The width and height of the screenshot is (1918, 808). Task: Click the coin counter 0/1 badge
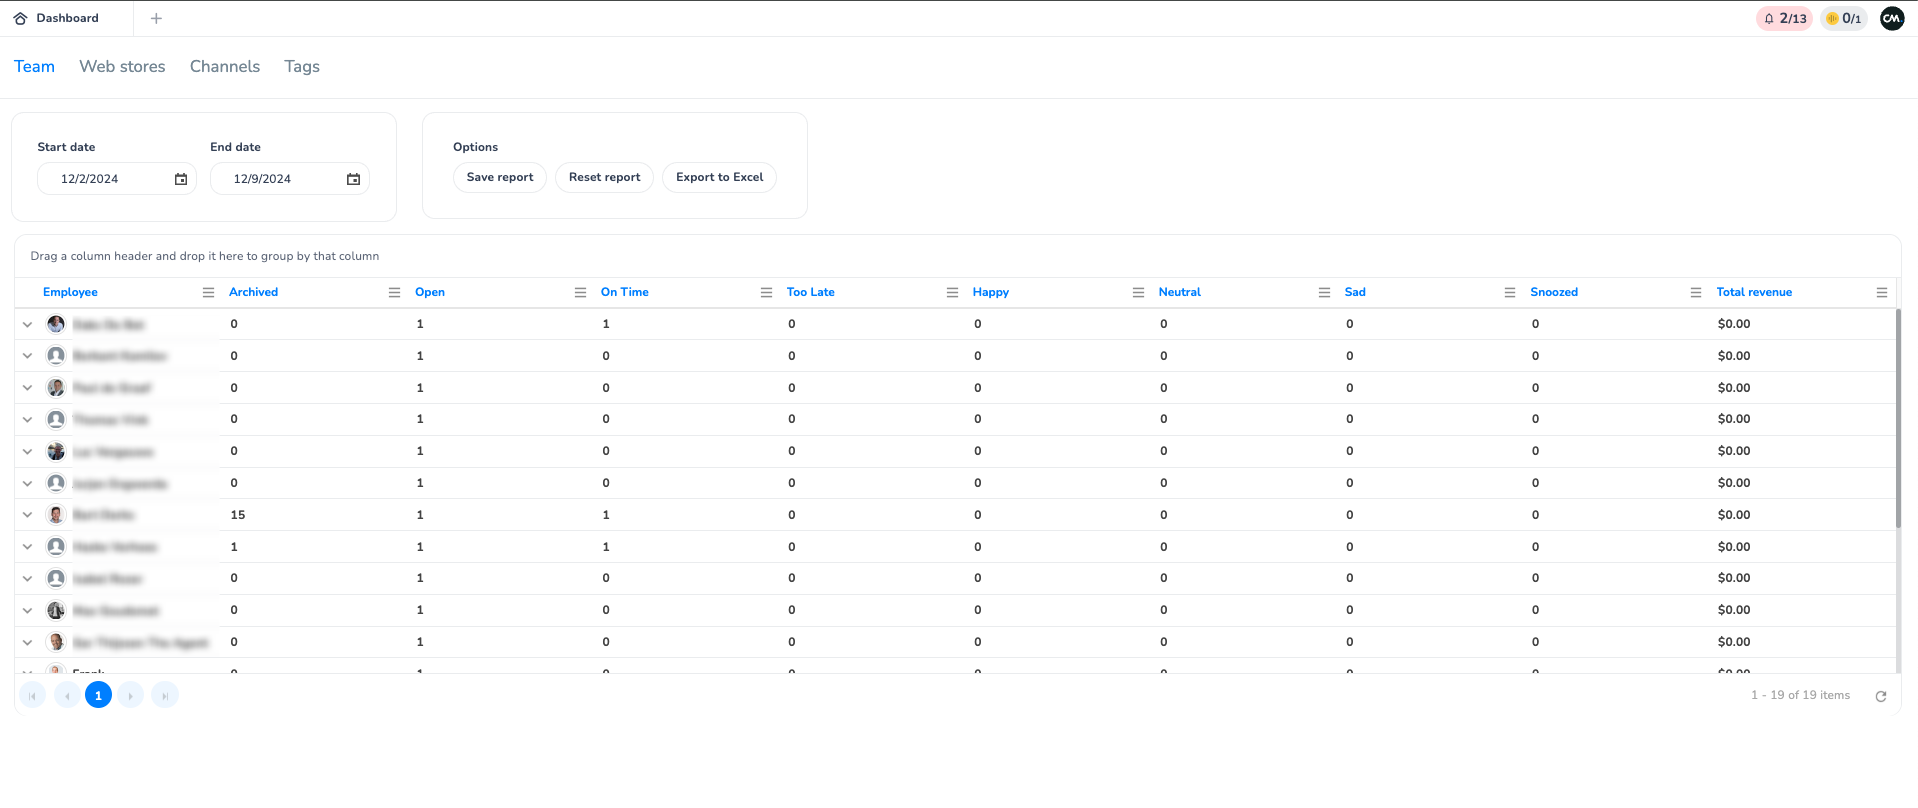1843,18
